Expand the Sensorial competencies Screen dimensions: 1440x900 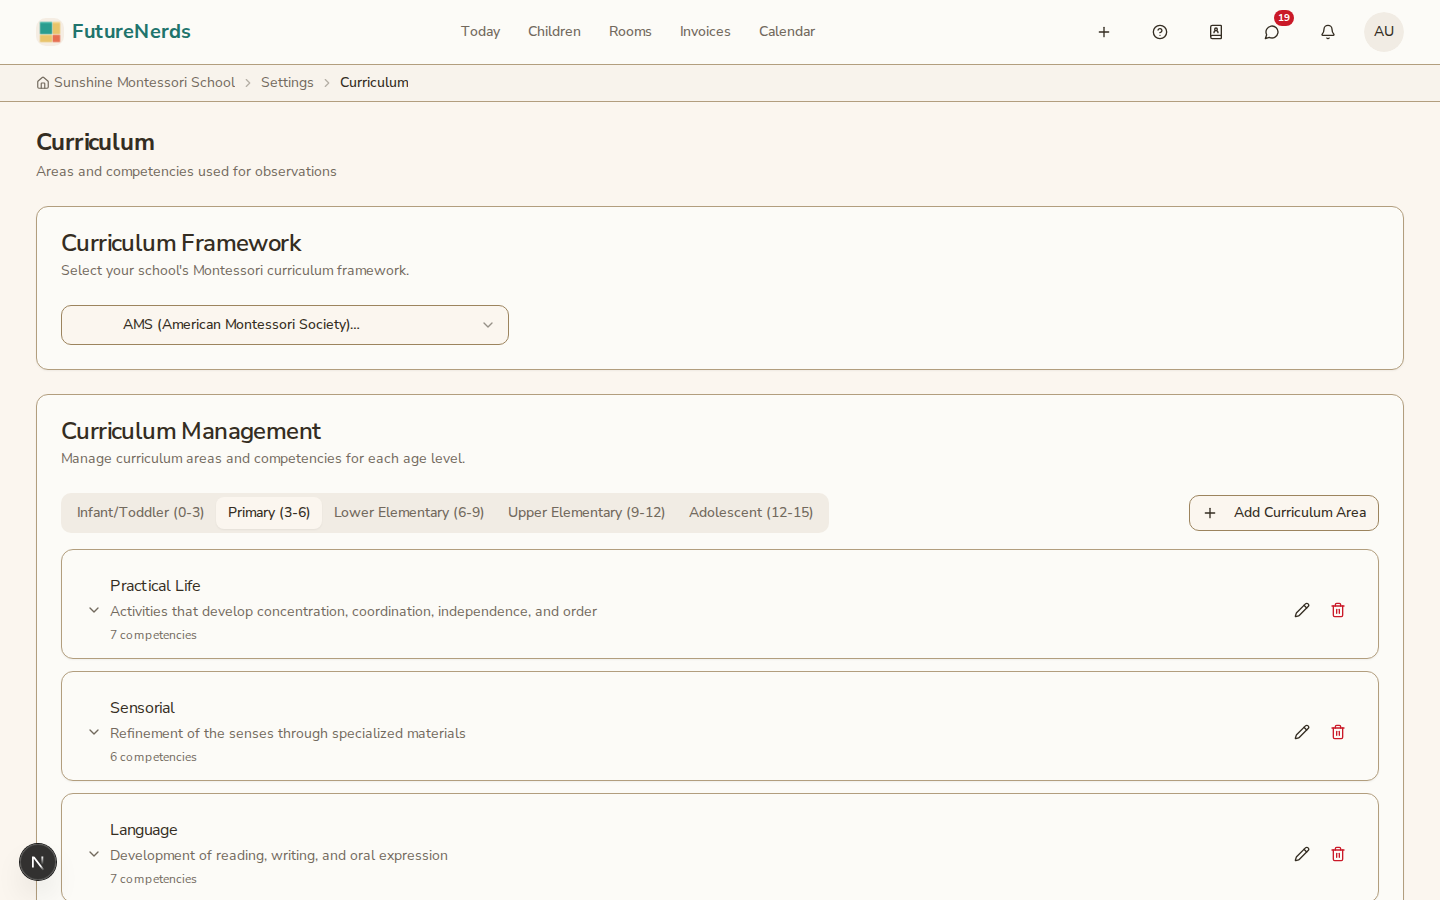[x=94, y=732]
